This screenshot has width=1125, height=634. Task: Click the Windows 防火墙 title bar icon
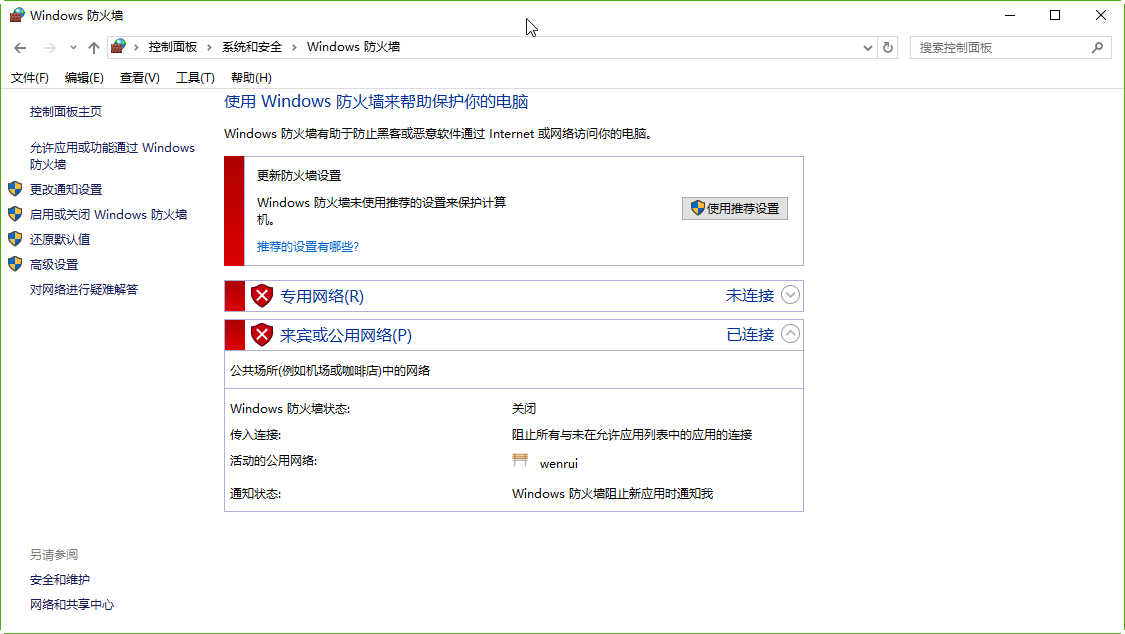[17, 15]
